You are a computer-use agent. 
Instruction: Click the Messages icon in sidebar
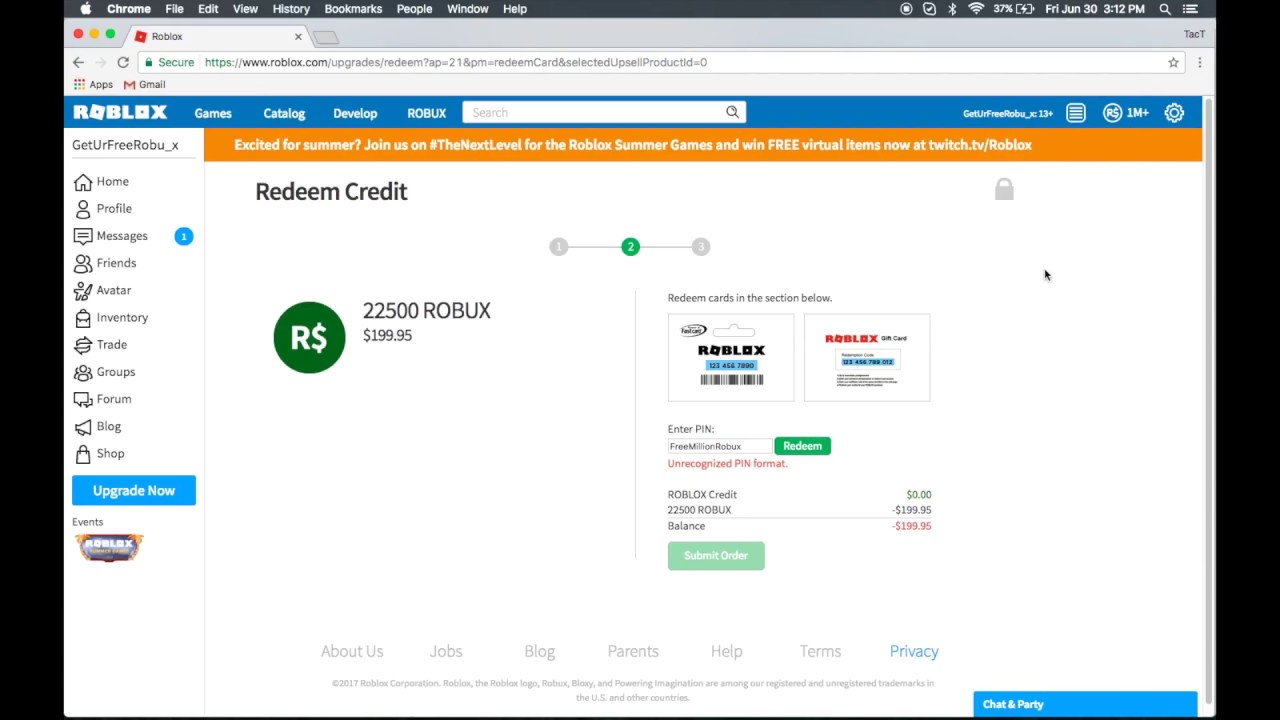coord(83,236)
